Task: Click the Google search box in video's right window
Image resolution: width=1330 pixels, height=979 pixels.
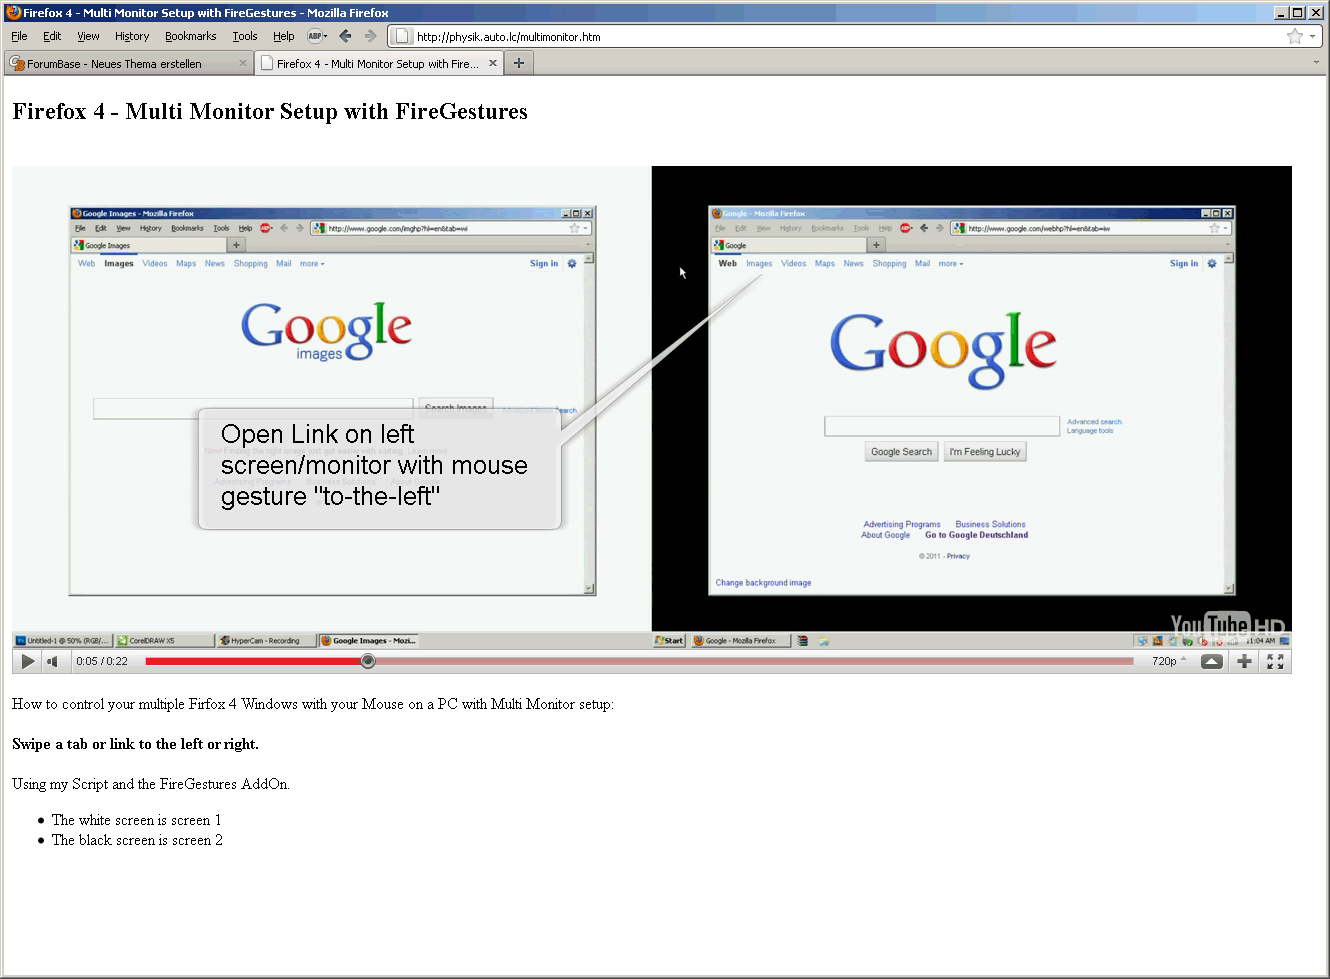Action: [942, 426]
